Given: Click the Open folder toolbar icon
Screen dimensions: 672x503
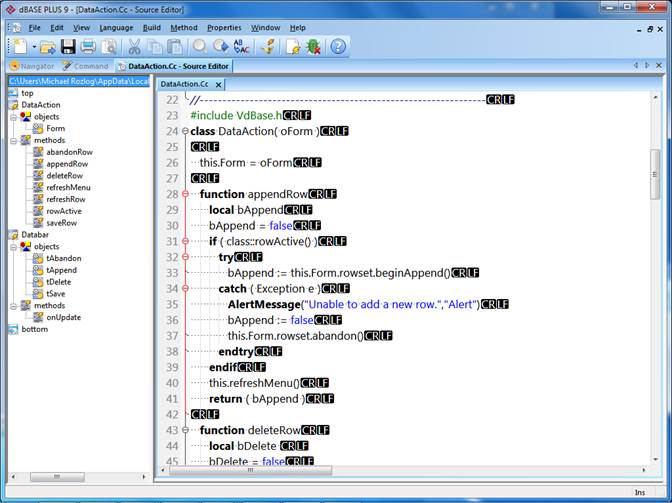Looking at the screenshot, I should 47,46.
